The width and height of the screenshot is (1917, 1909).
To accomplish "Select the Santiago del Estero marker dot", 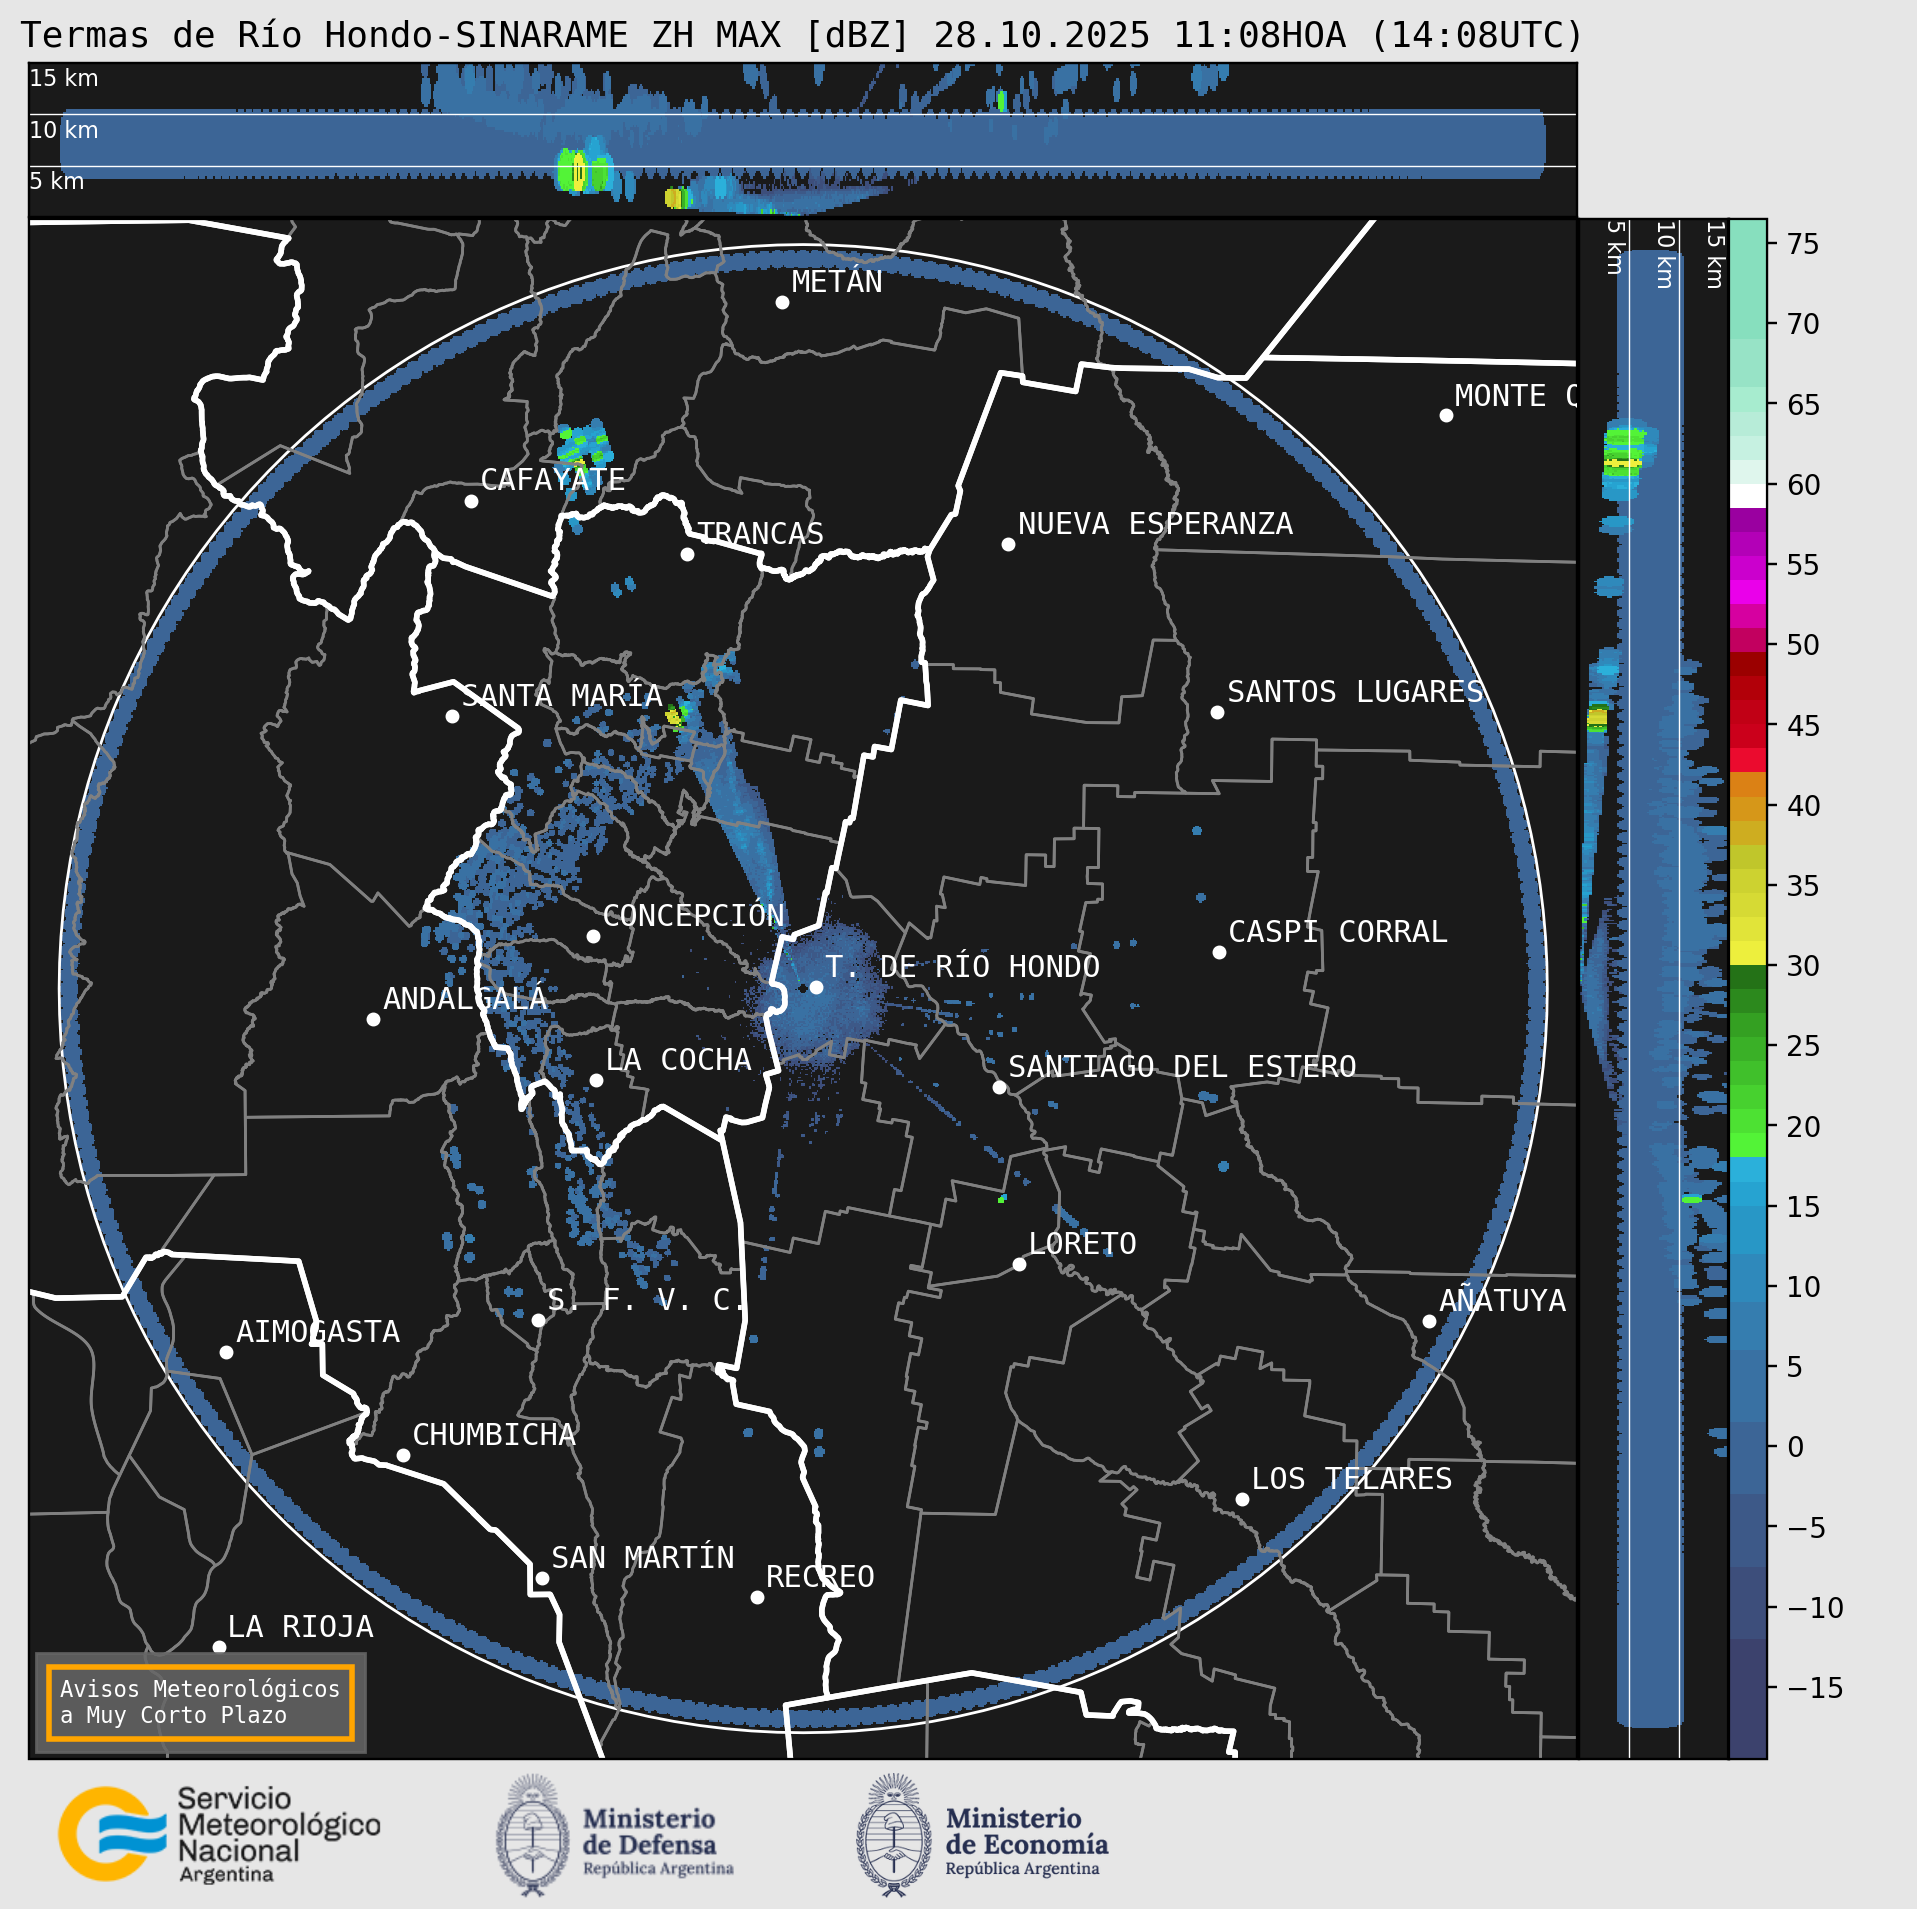I will click(x=999, y=1087).
